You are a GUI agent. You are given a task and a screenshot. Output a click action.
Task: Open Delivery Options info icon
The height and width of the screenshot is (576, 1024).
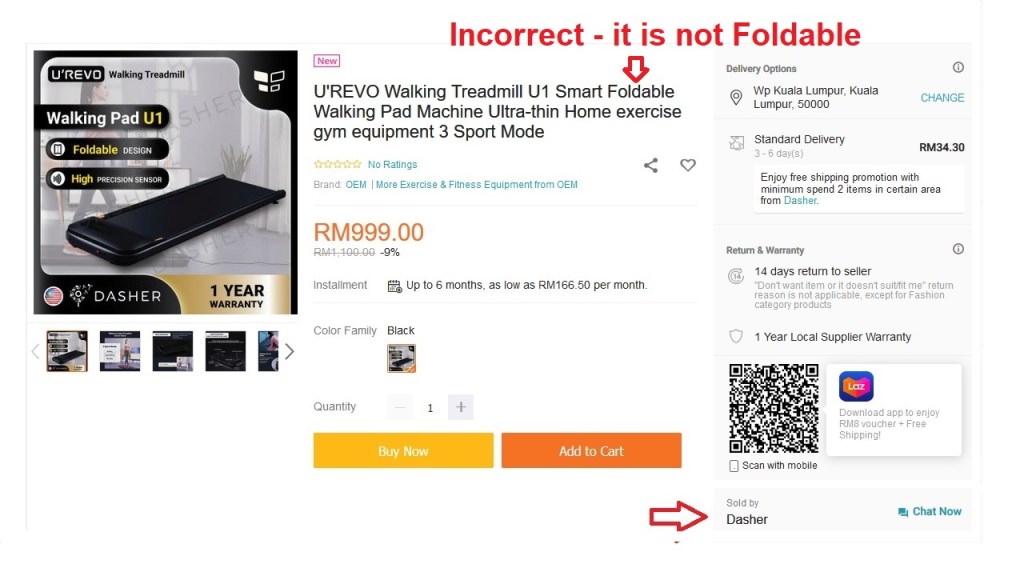tap(958, 67)
